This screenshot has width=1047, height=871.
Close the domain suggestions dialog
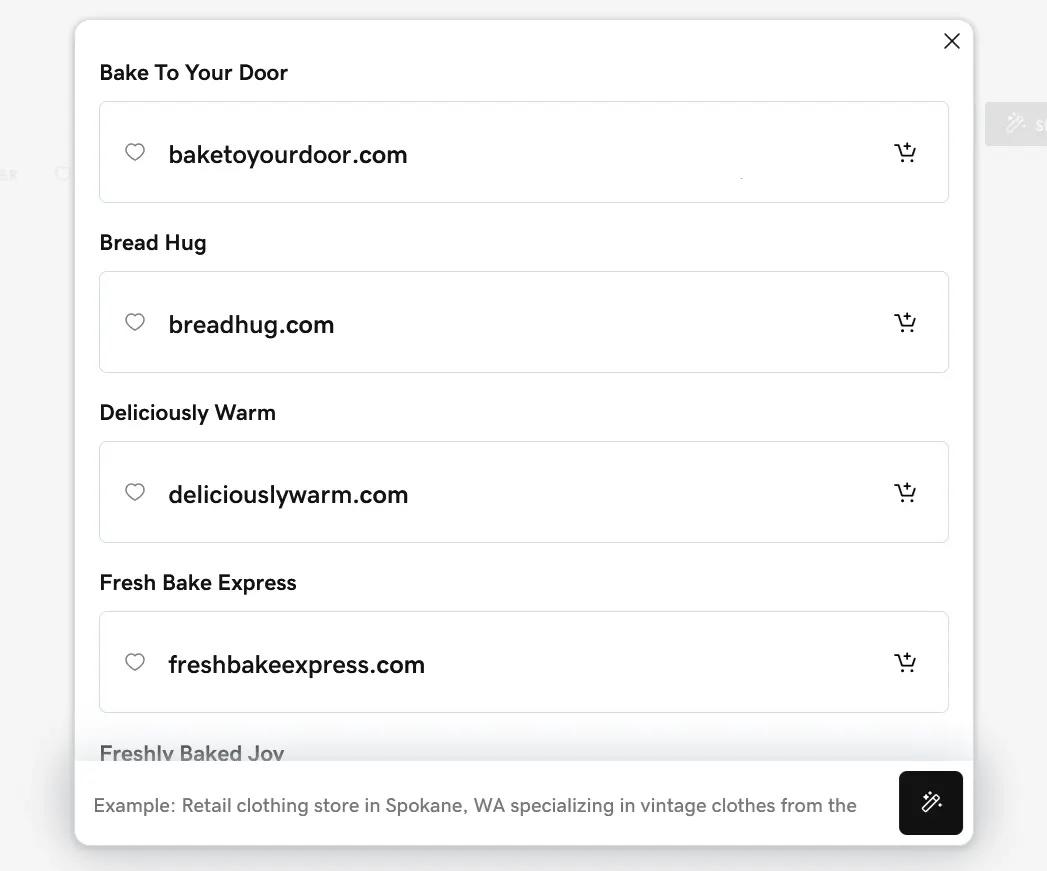(952, 41)
